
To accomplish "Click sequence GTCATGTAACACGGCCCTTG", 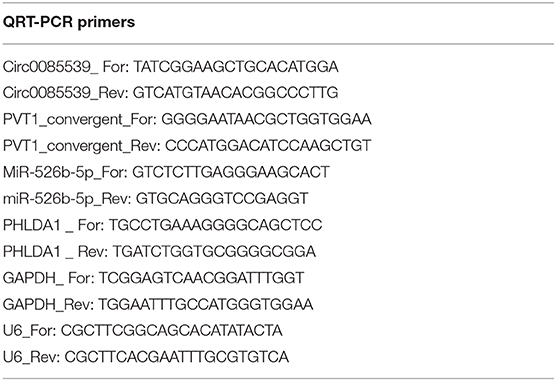I will 235,93.
